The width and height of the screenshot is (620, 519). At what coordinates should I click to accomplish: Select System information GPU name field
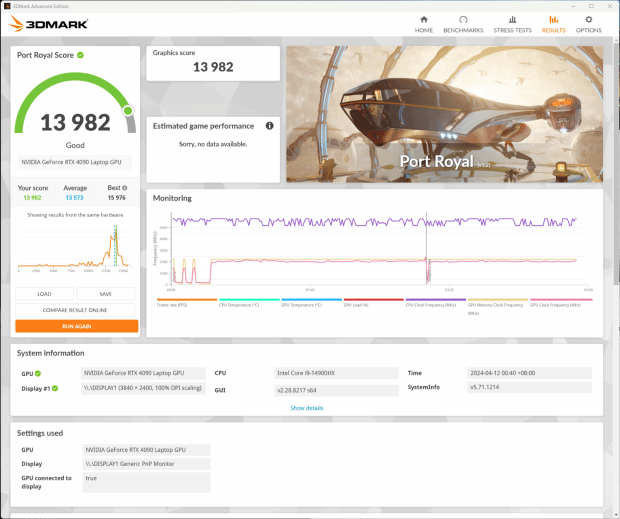pyautogui.click(x=143, y=373)
